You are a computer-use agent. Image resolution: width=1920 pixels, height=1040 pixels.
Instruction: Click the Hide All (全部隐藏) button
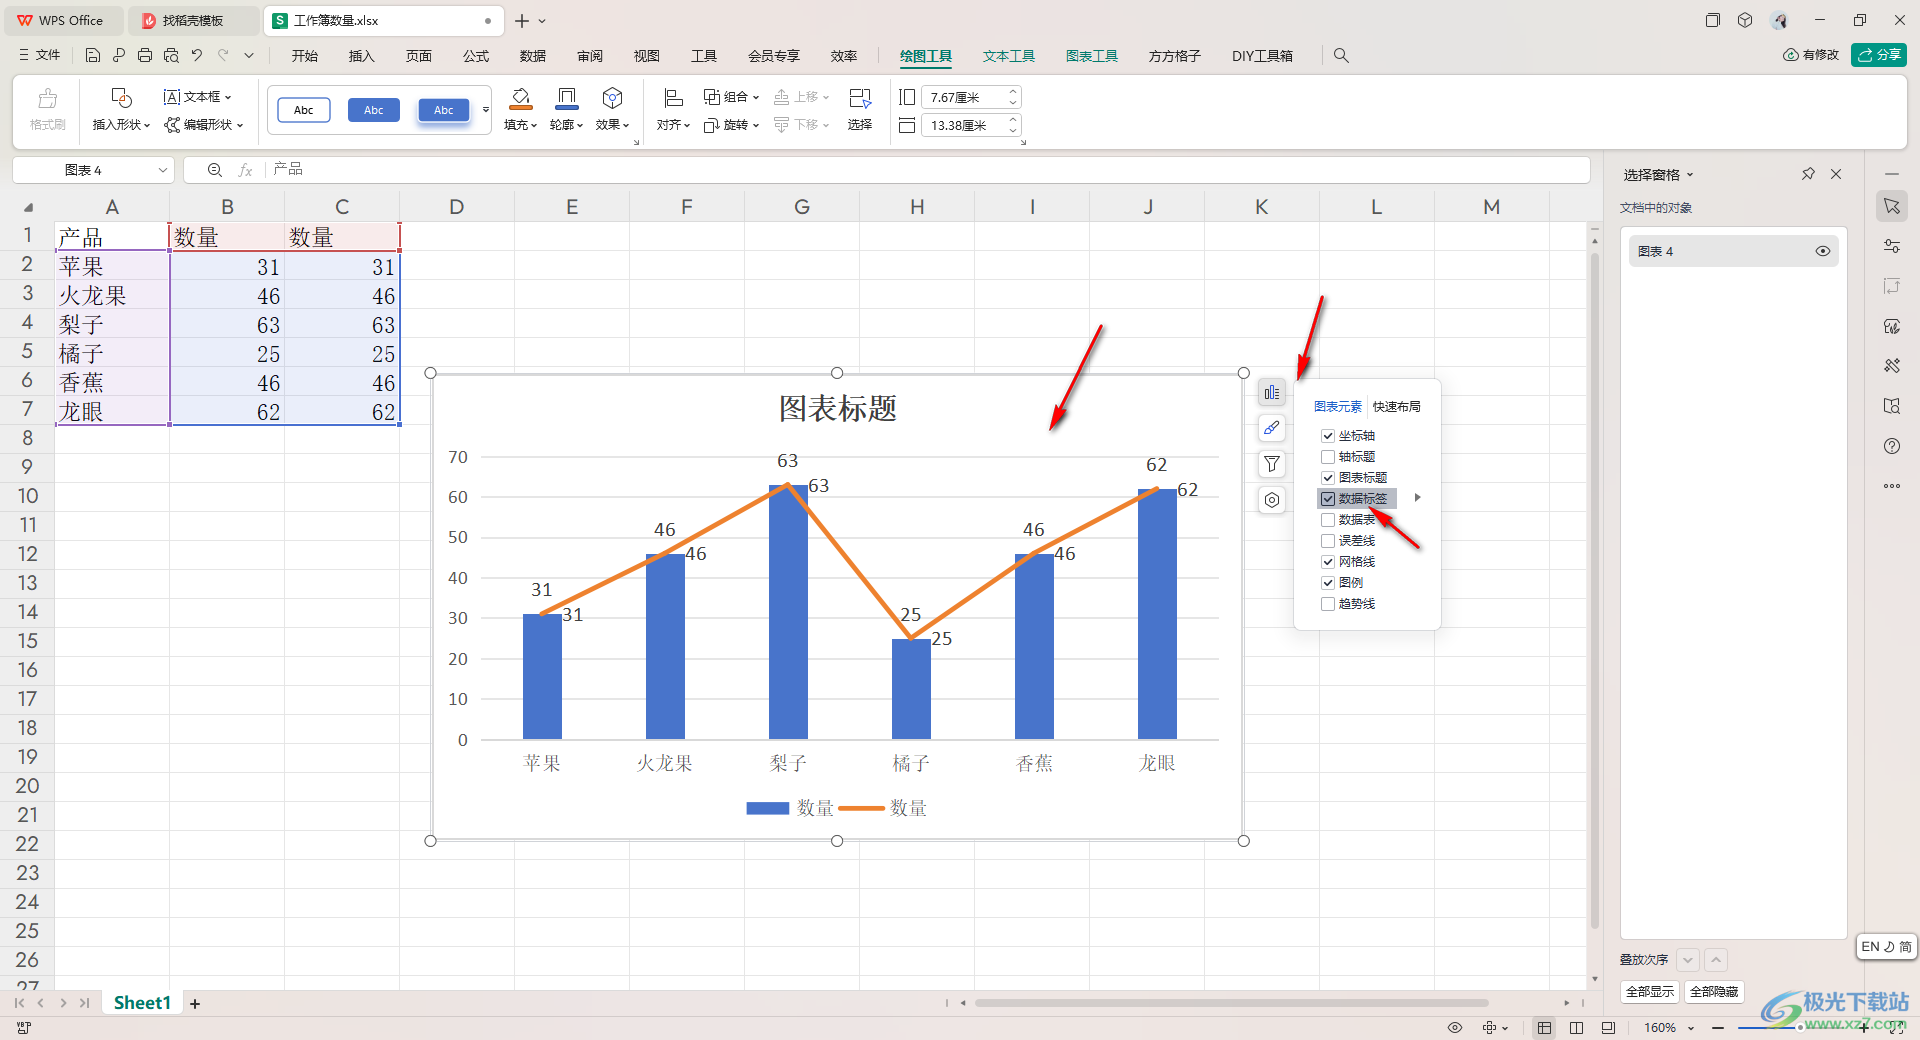(x=1714, y=992)
